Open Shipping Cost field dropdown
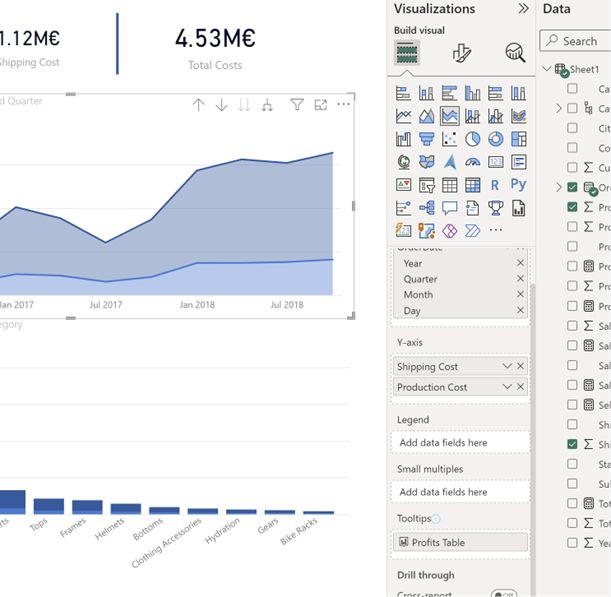 [x=507, y=366]
